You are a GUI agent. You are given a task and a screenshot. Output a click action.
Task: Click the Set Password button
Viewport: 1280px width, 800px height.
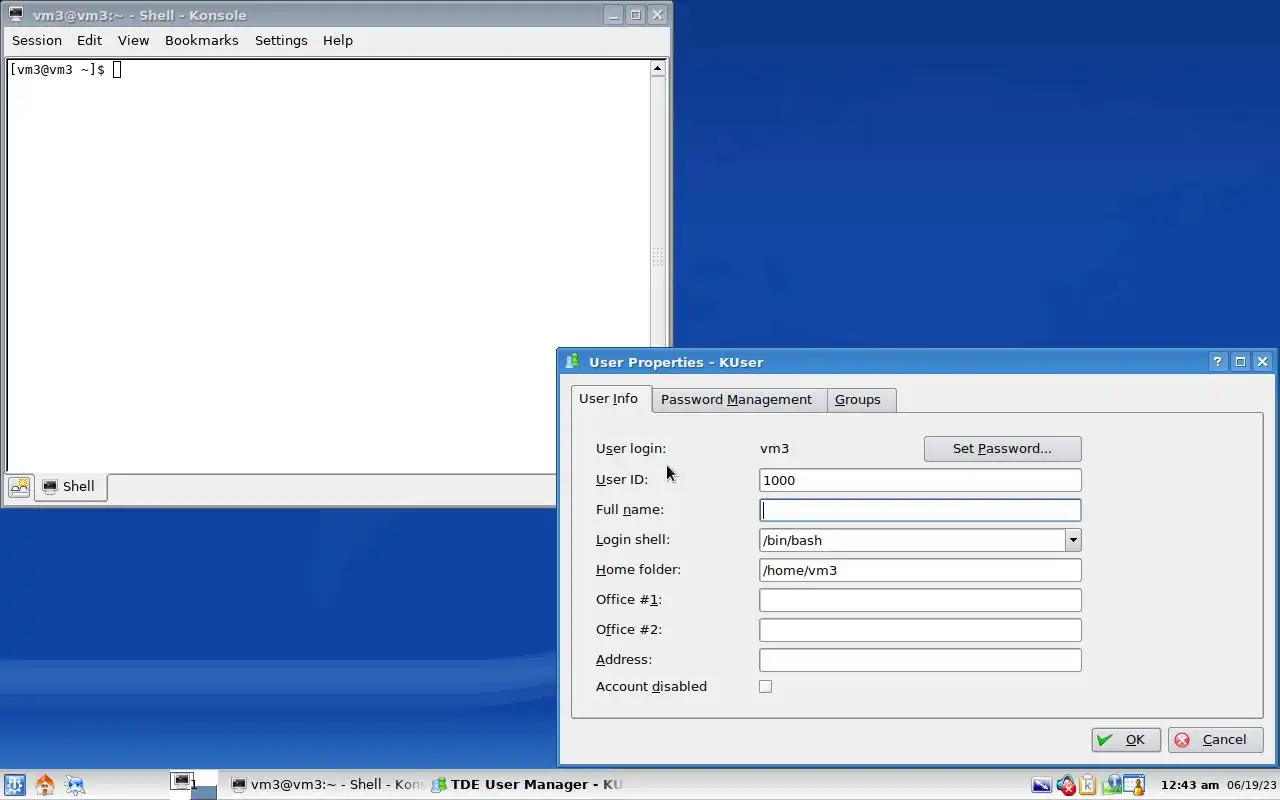coord(1002,449)
